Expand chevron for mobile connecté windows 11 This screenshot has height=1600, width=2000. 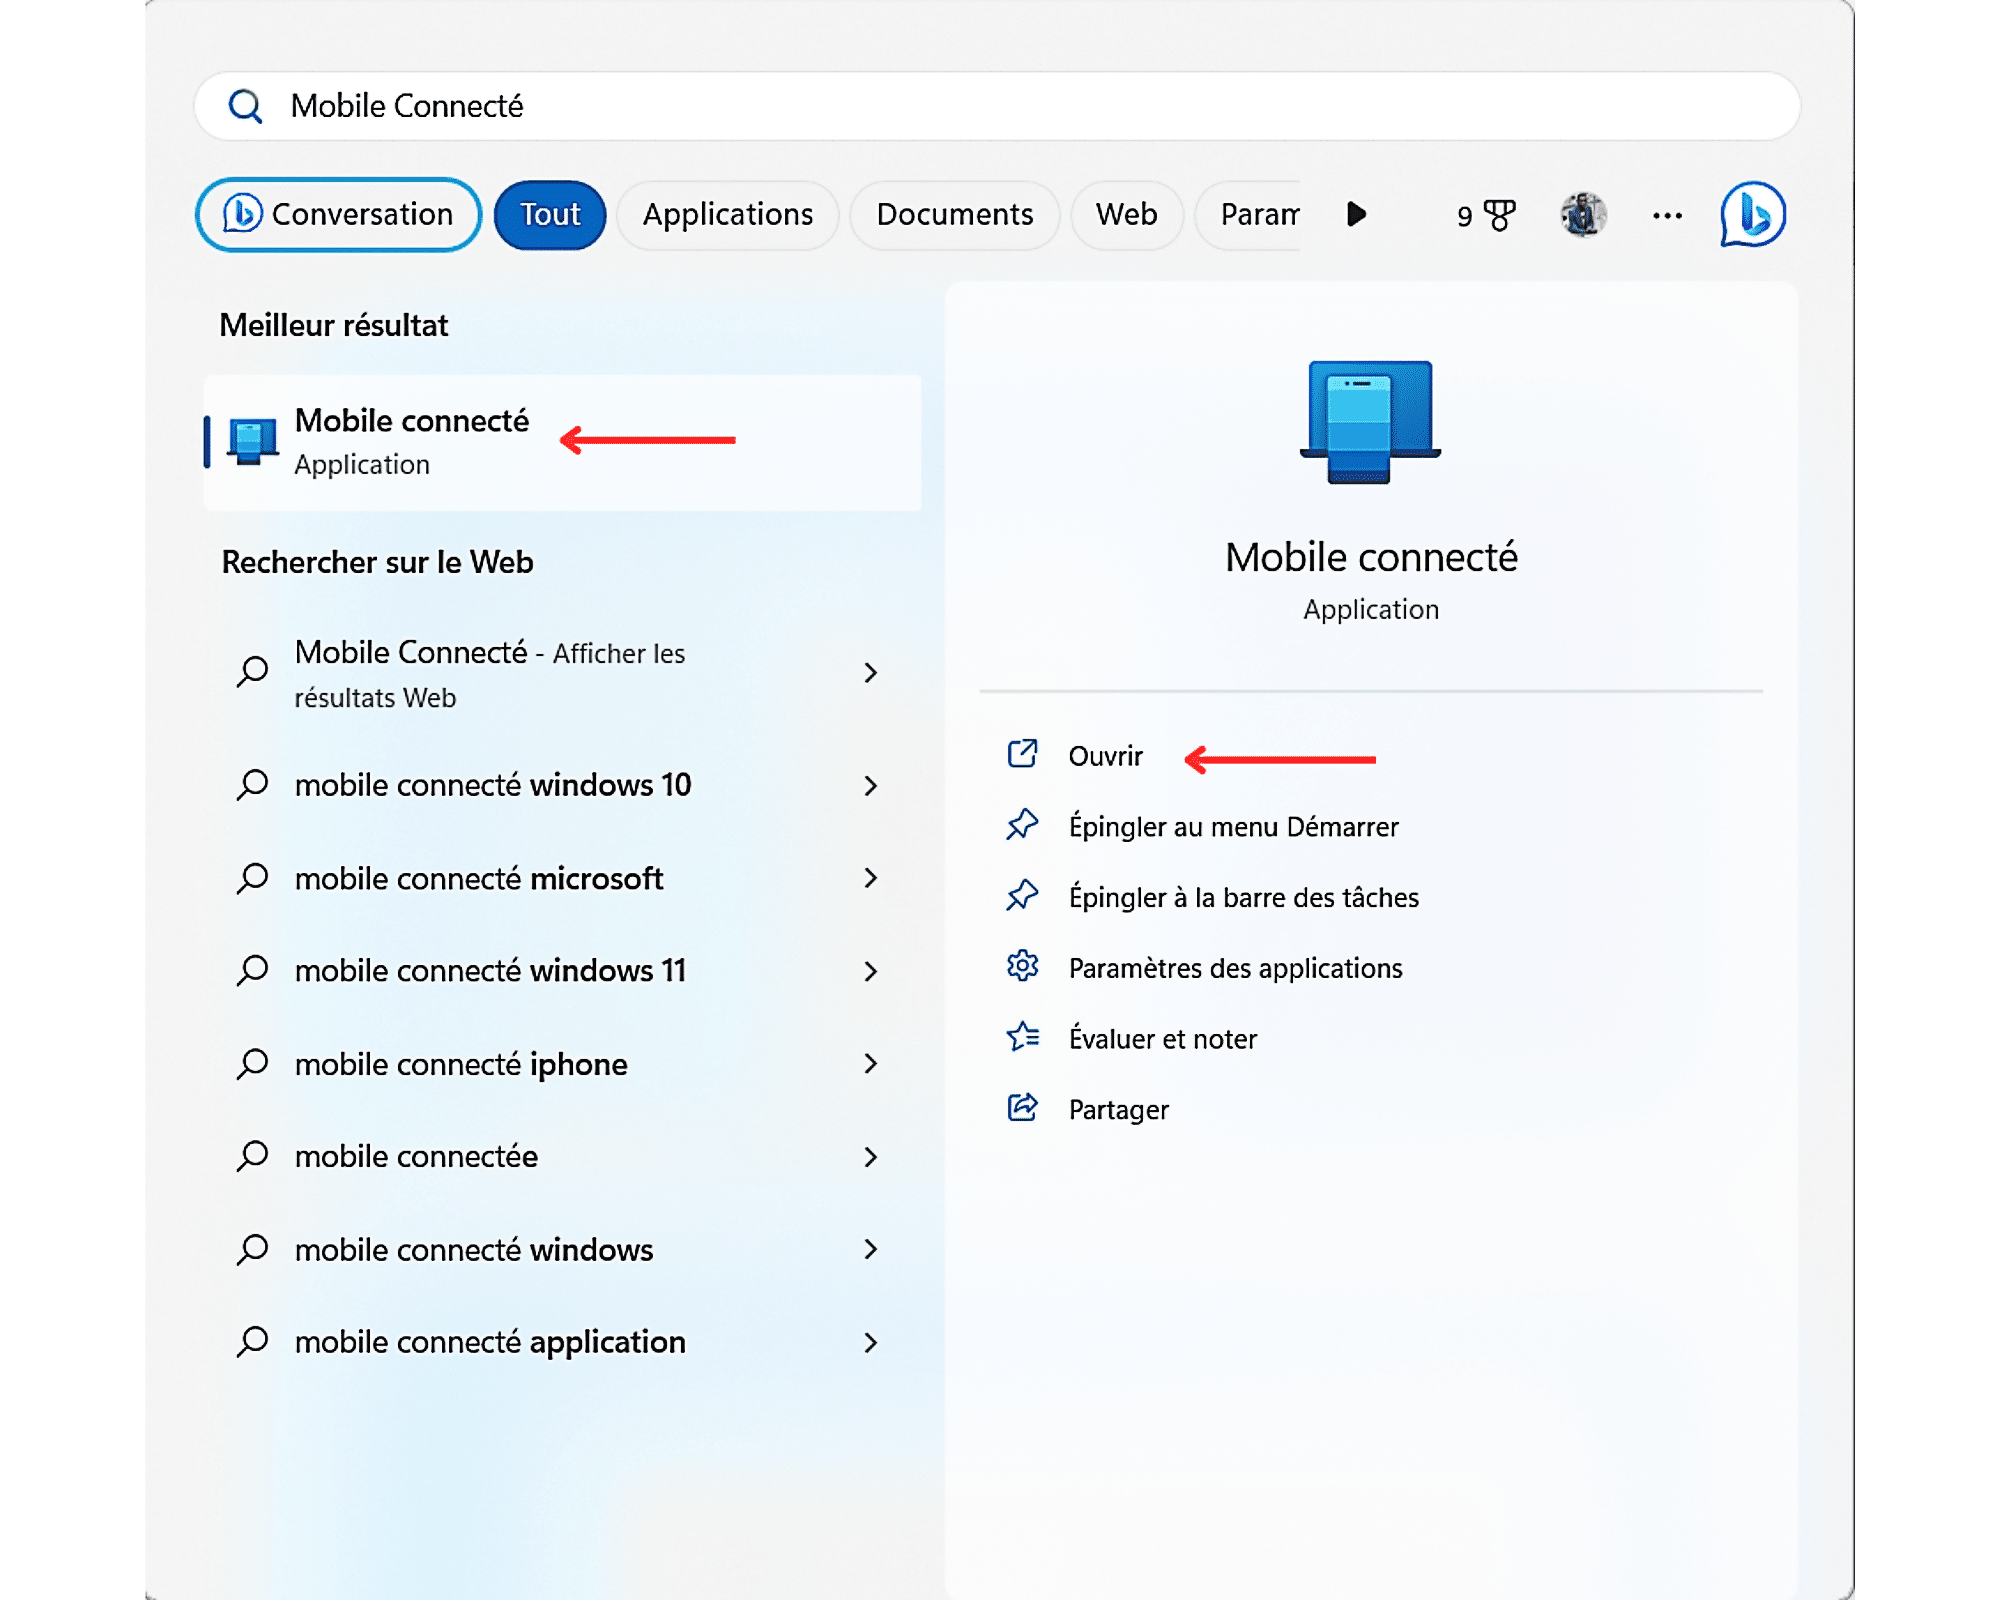[870, 971]
